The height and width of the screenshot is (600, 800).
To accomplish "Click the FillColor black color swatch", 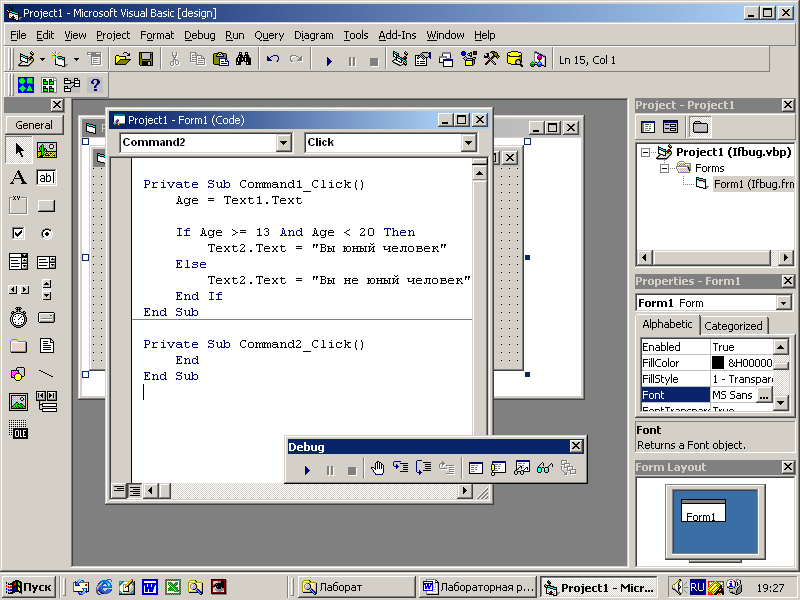I will 717,363.
